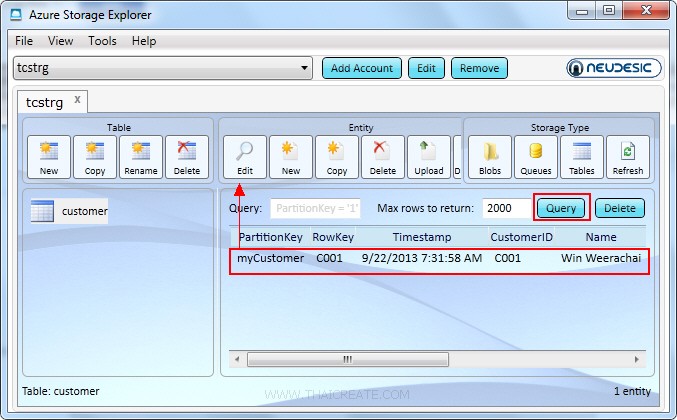
Task: Click the Neudesic logo
Action: 614,68
